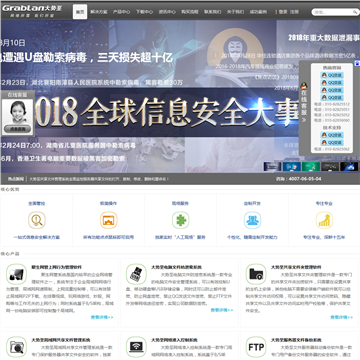Click the 共享文件夹管理软件 folder icon
Viewport: 360px width, 360px height.
tap(256, 274)
